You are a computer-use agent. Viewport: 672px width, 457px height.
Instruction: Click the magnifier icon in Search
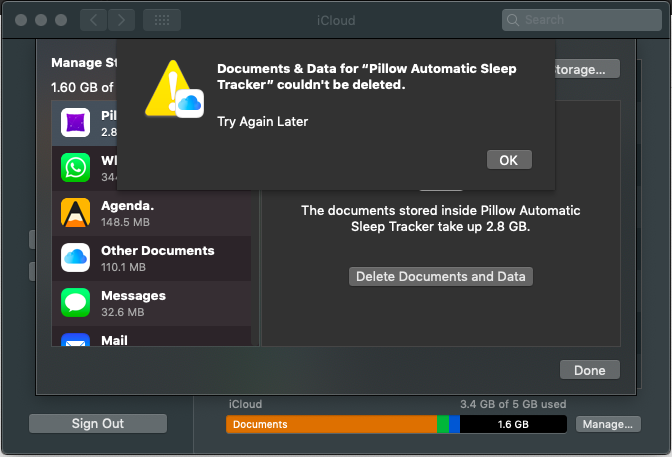[513, 20]
